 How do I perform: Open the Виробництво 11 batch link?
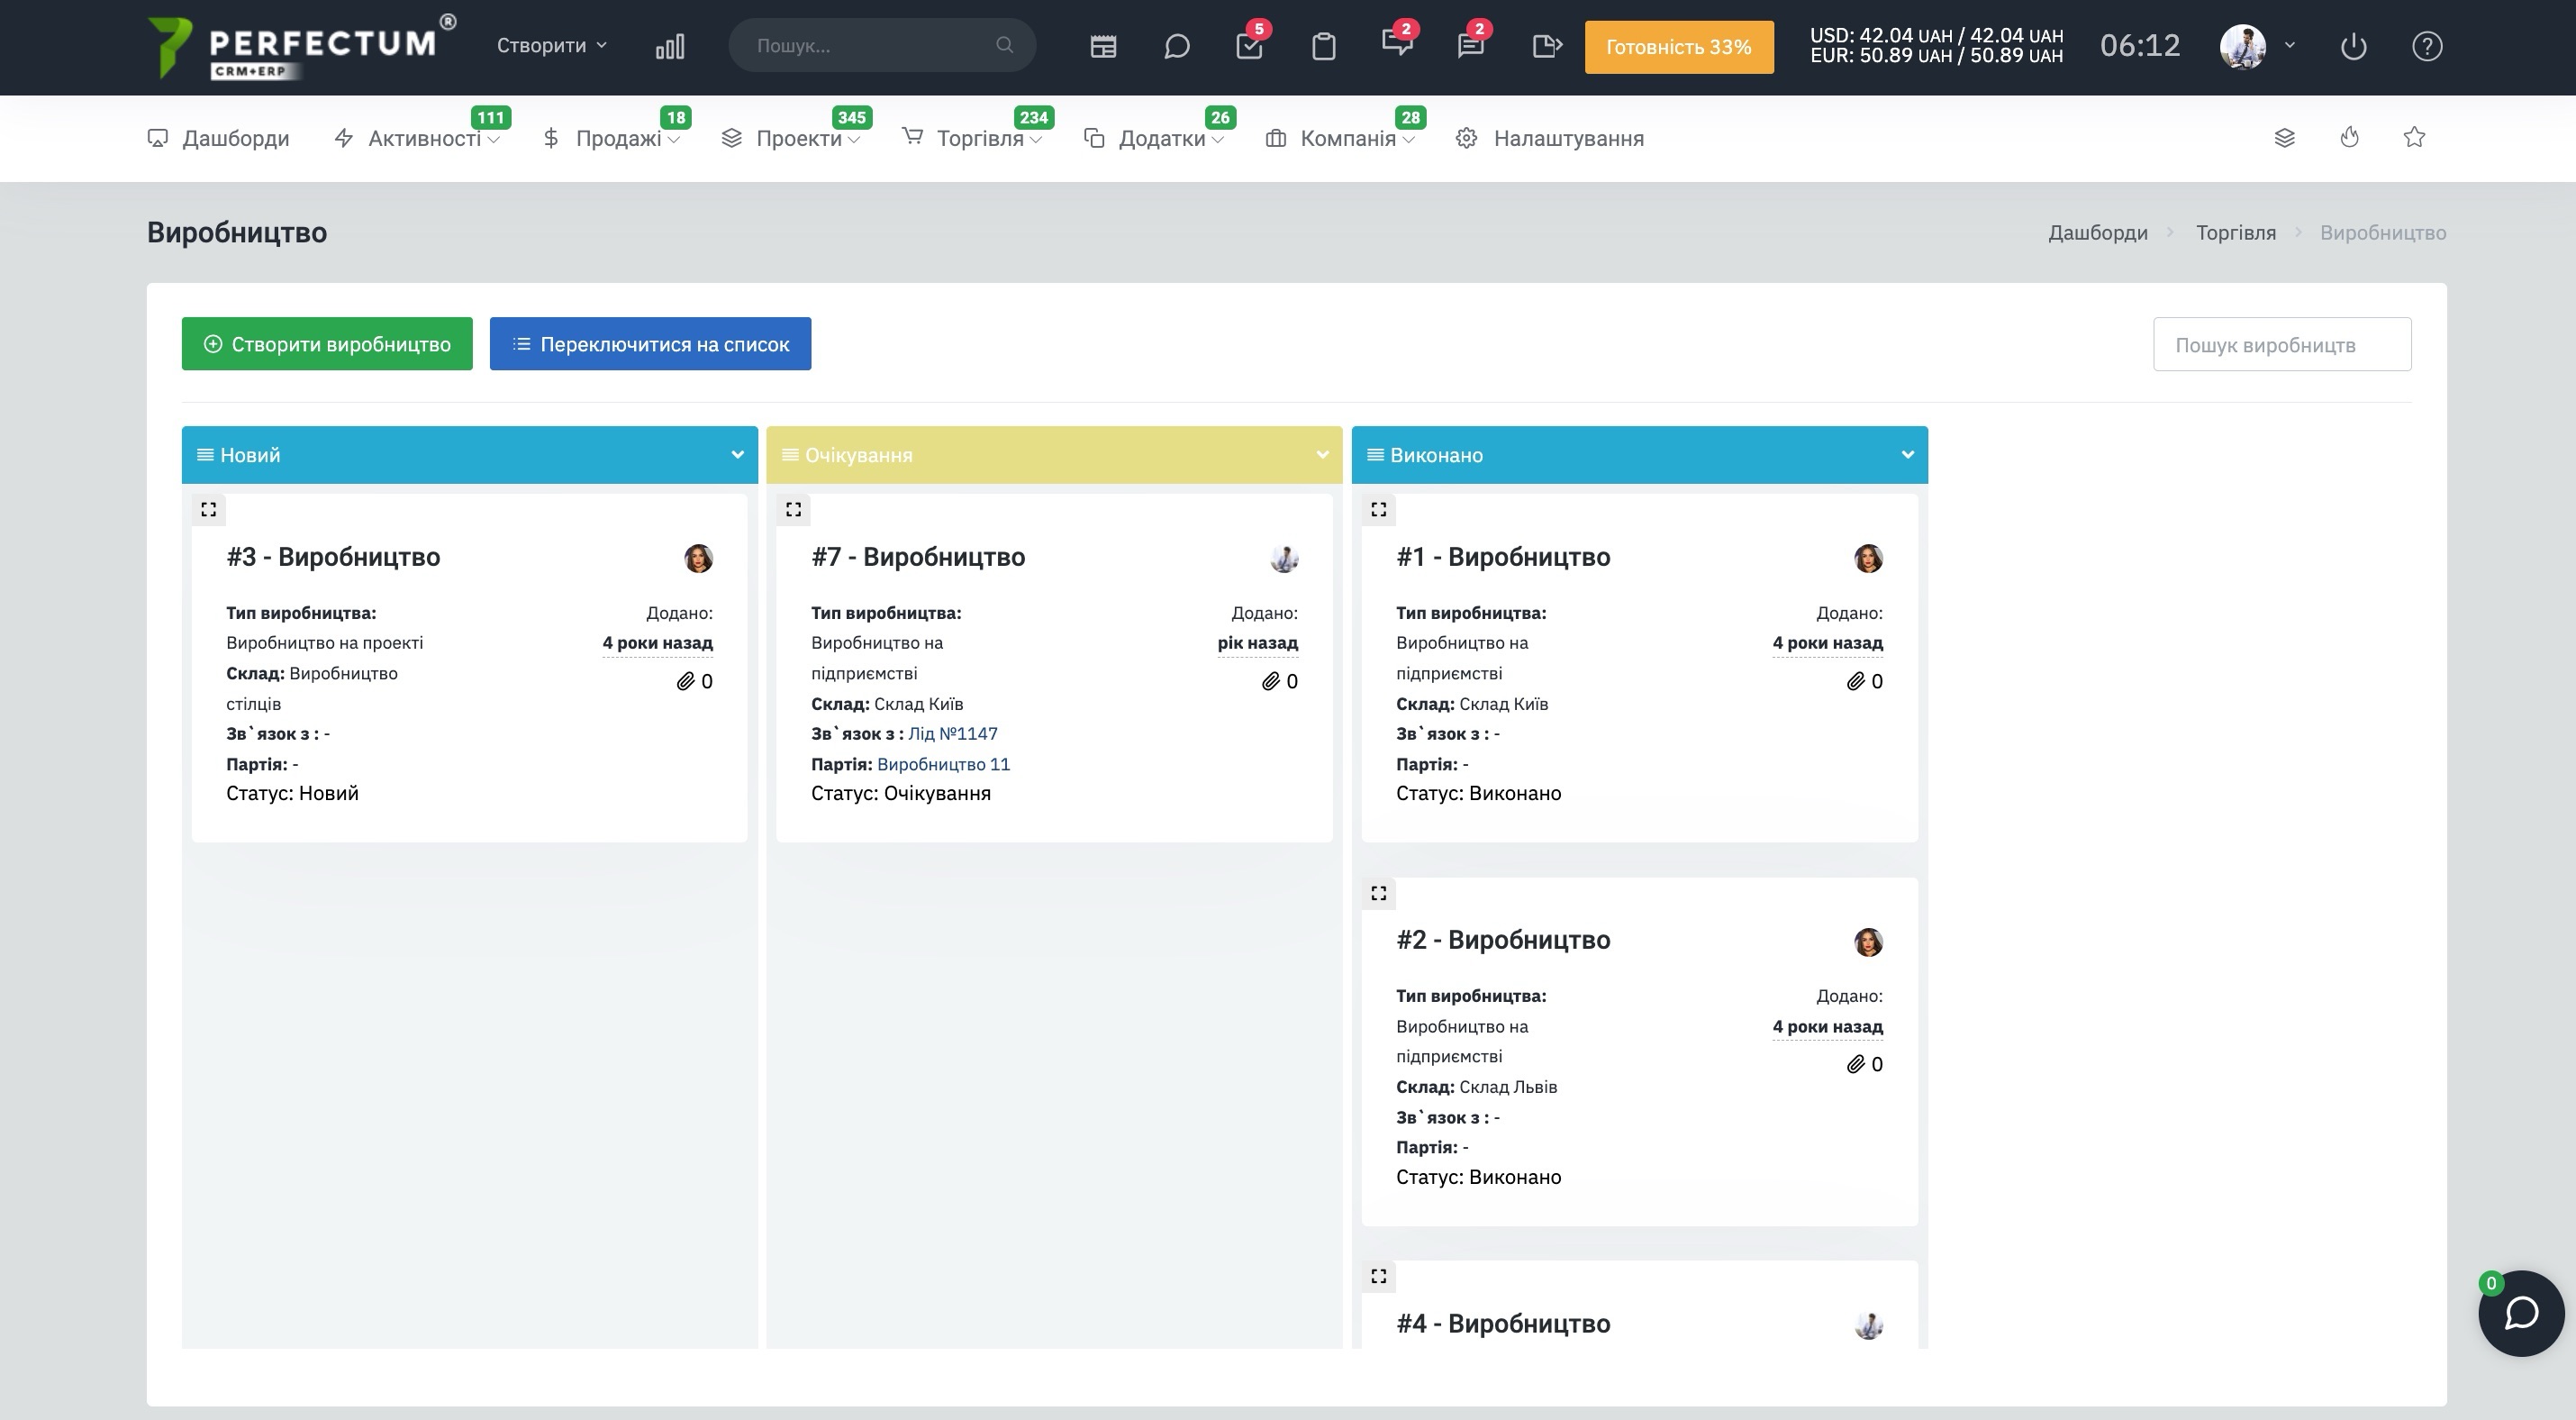943,764
